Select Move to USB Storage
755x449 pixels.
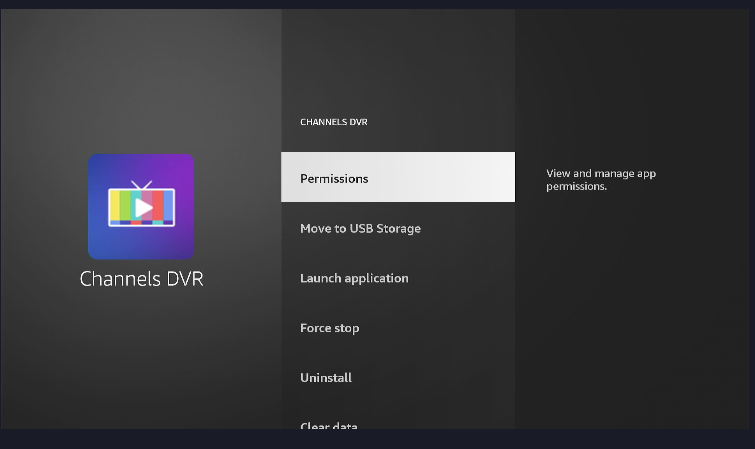[x=360, y=228]
